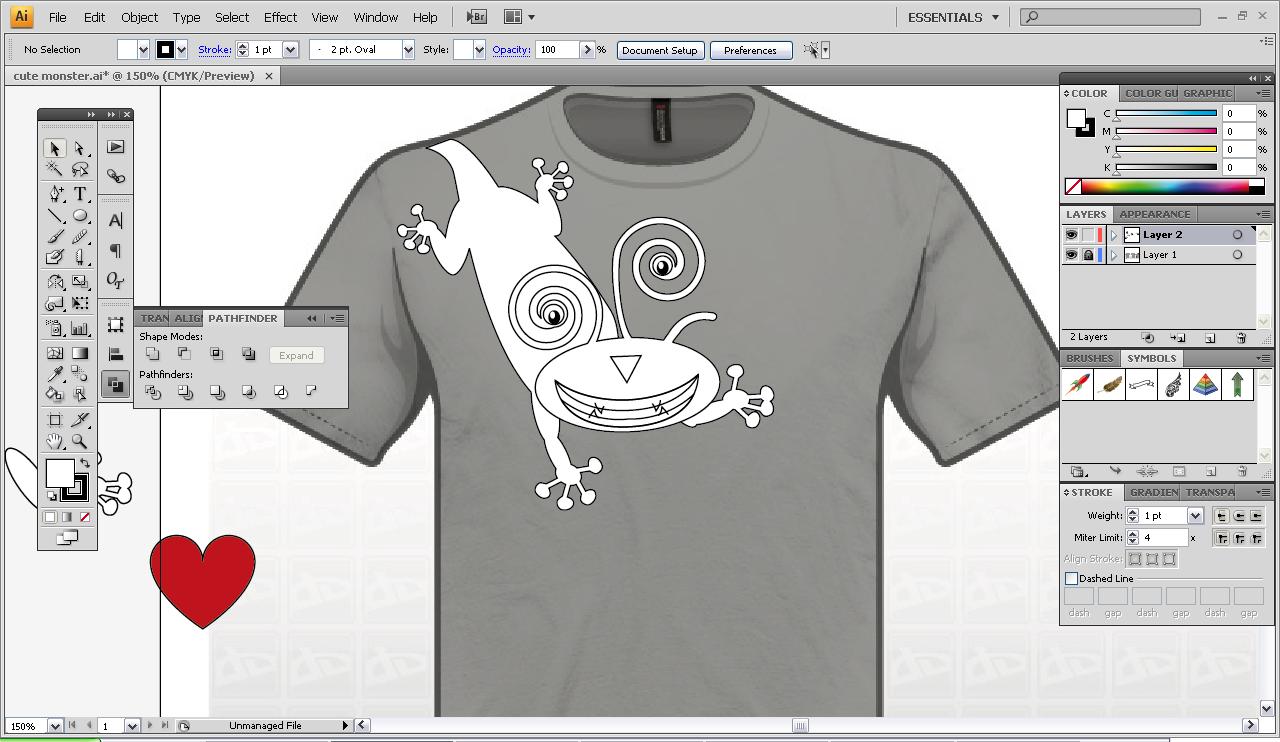This screenshot has height=742, width=1280.
Task: Hide Layer 2 with its eye icon
Action: click(1071, 235)
